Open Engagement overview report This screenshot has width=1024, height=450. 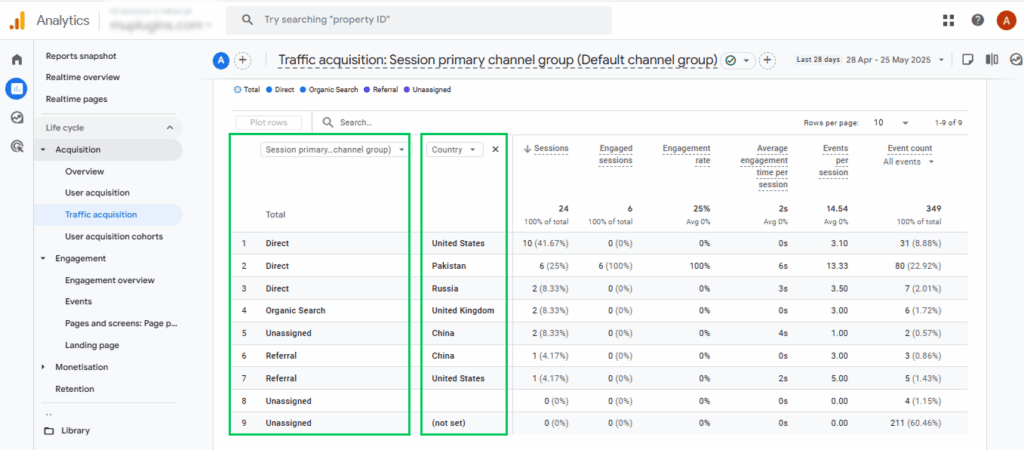[x=110, y=280]
